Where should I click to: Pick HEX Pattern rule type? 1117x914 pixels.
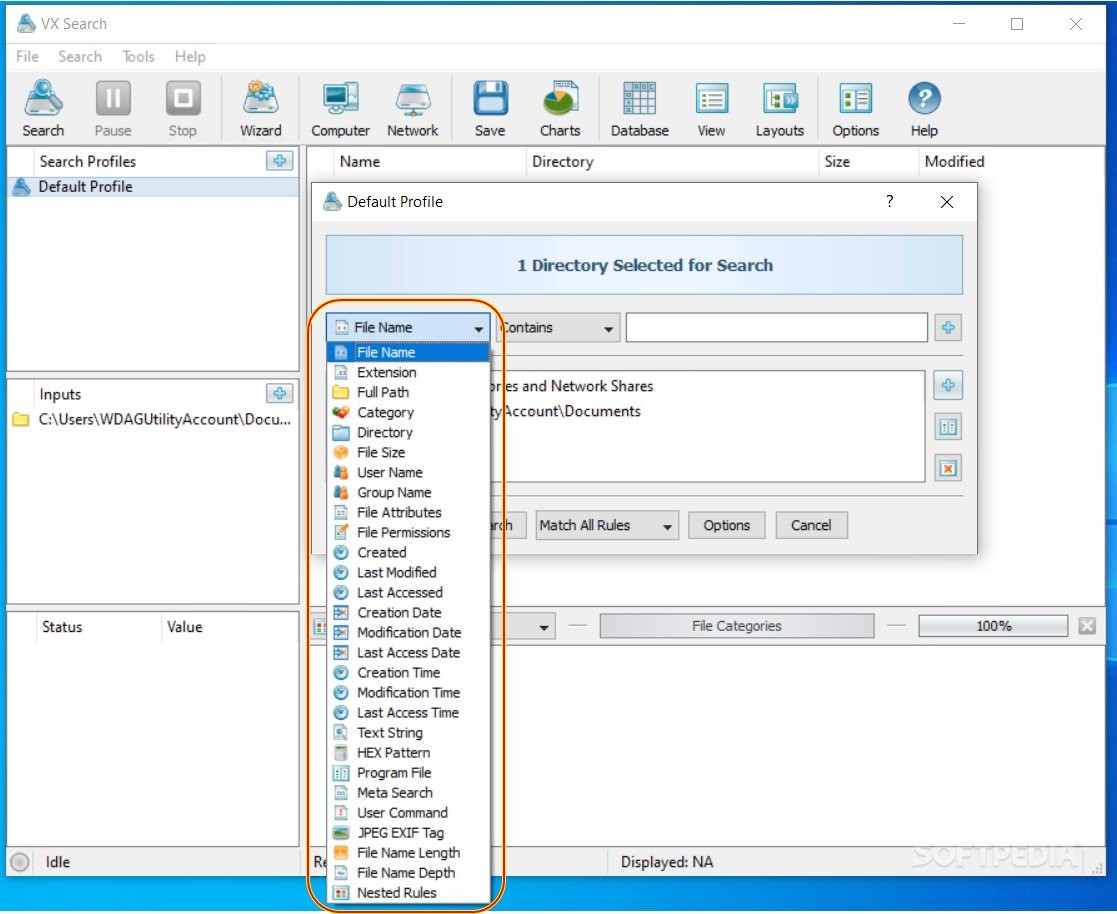click(x=408, y=752)
